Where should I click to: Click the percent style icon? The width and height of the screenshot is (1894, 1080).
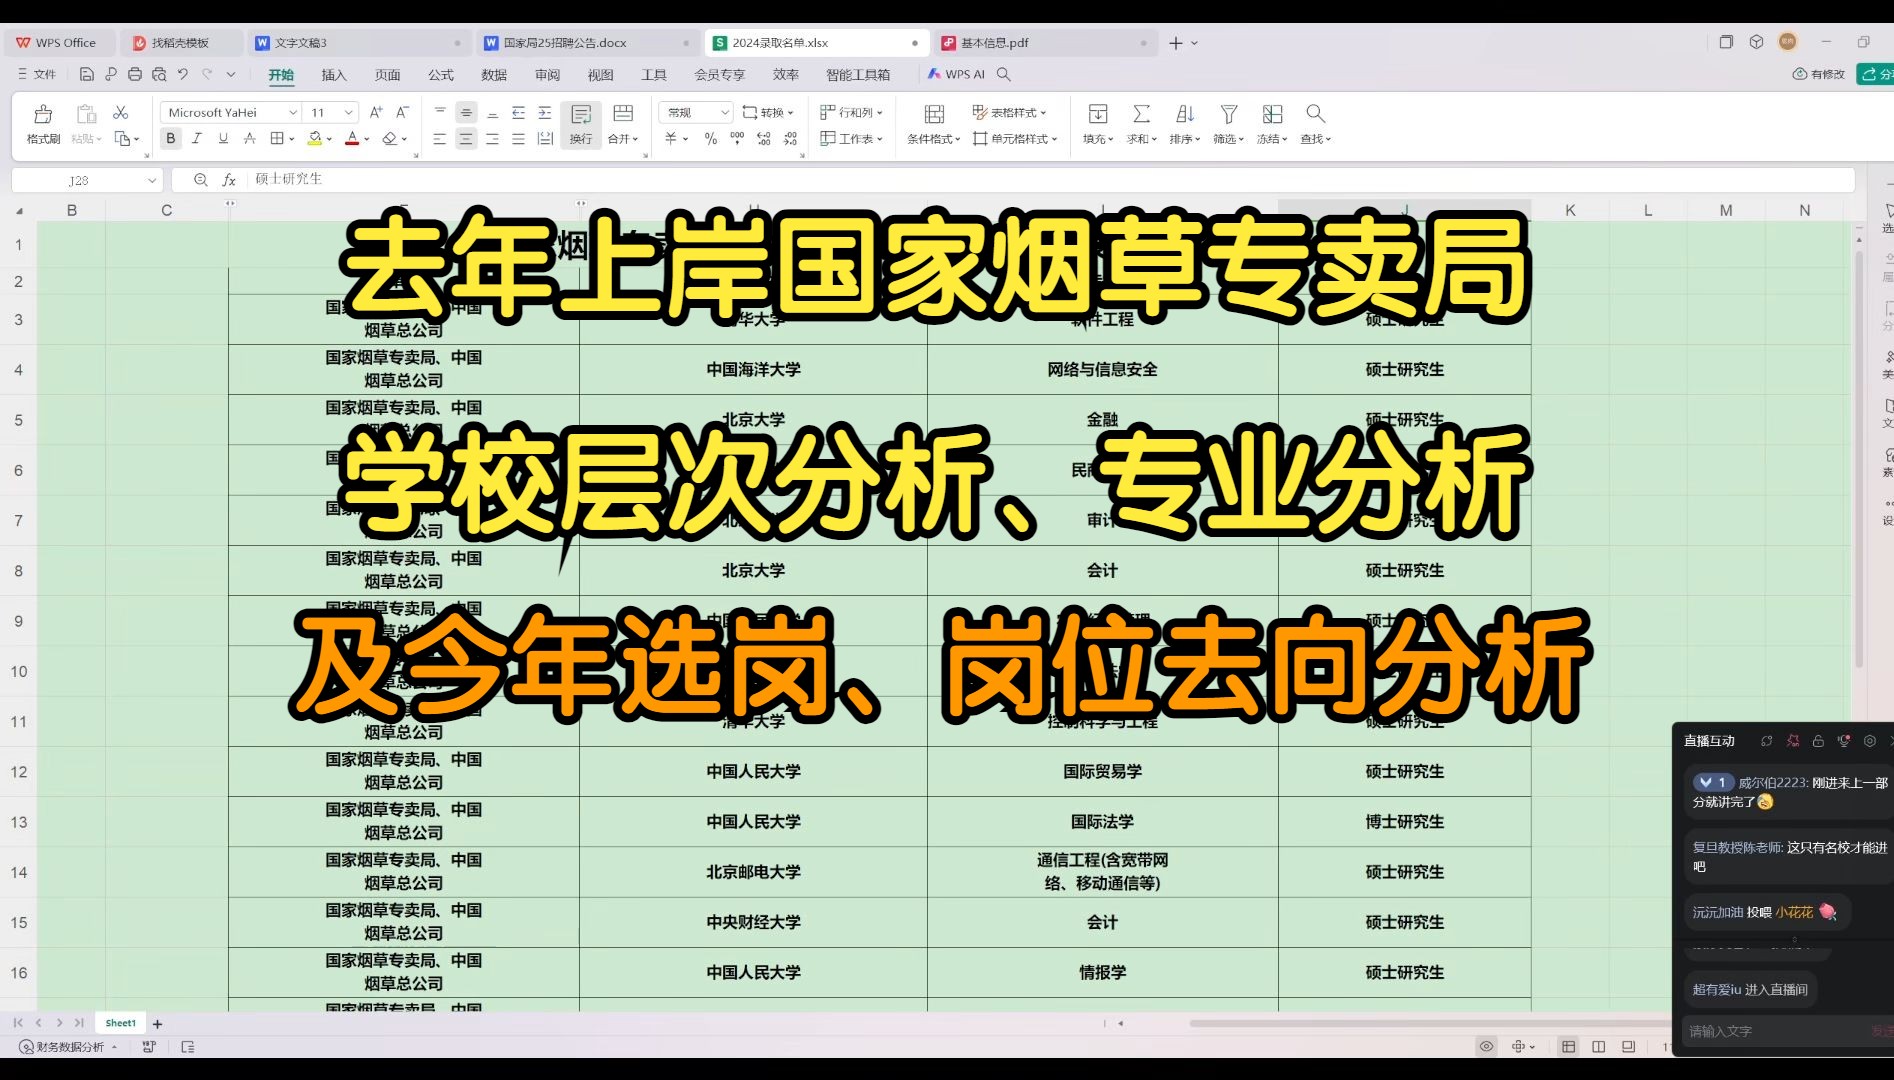tap(711, 139)
